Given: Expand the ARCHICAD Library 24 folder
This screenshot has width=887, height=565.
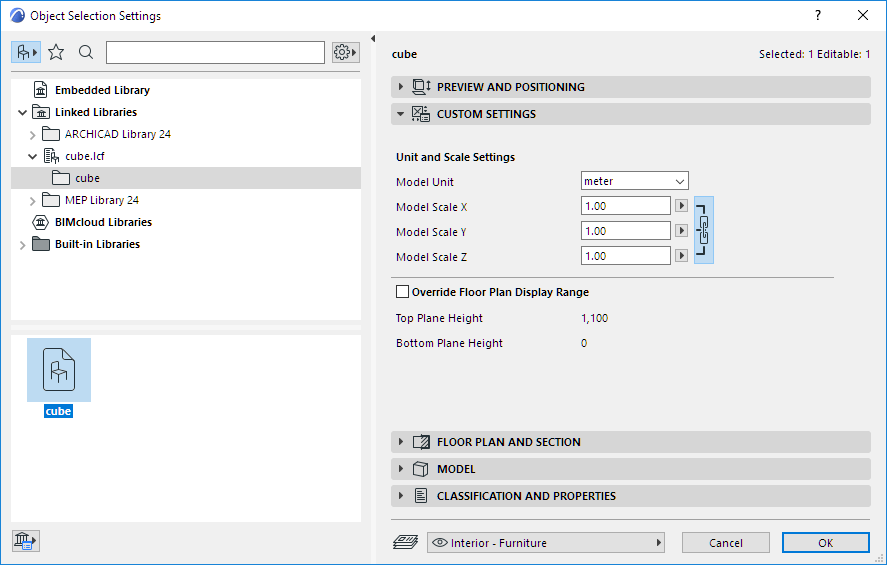Looking at the screenshot, I should [x=32, y=134].
